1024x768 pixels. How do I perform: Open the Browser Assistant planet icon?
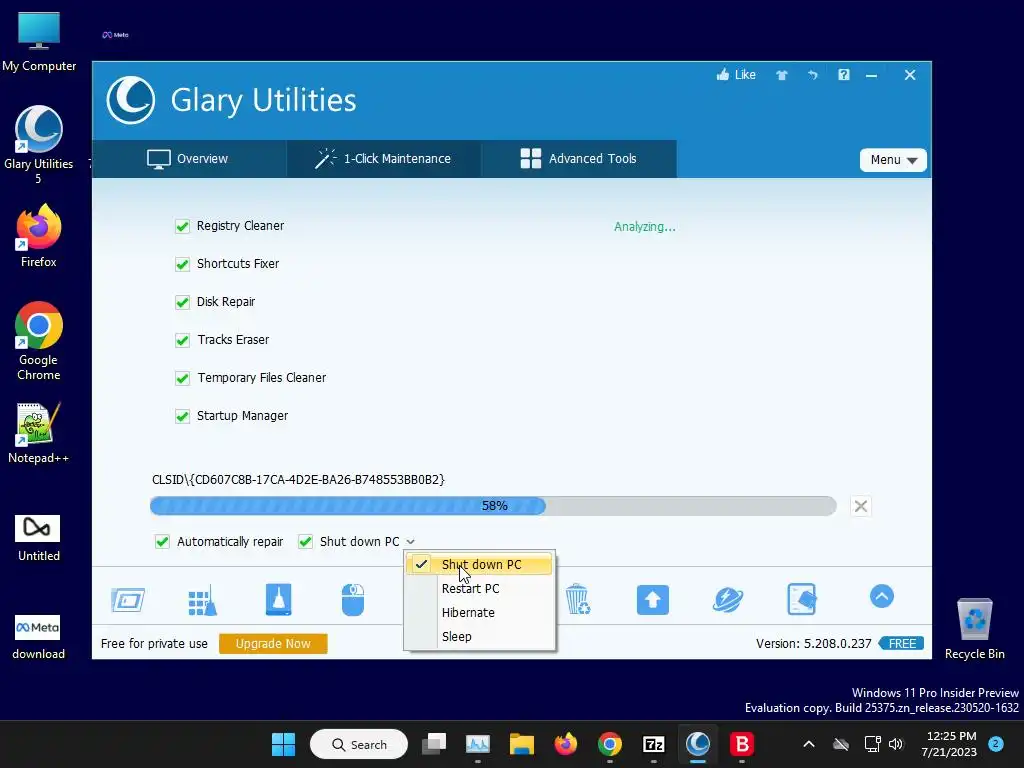pyautogui.click(x=728, y=600)
